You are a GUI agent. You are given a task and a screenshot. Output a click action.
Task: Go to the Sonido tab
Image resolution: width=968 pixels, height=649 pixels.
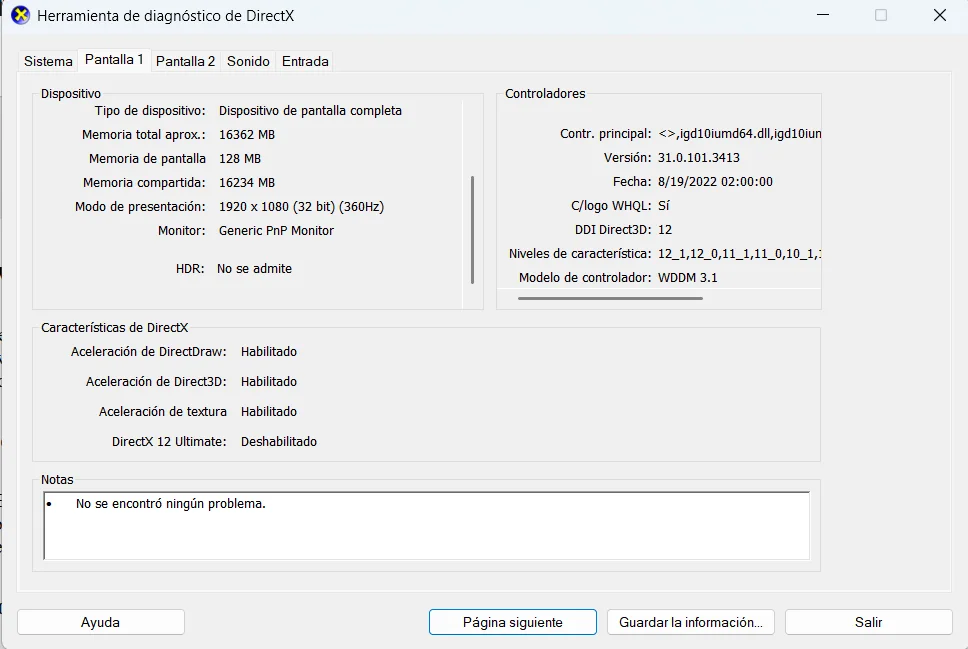point(248,61)
